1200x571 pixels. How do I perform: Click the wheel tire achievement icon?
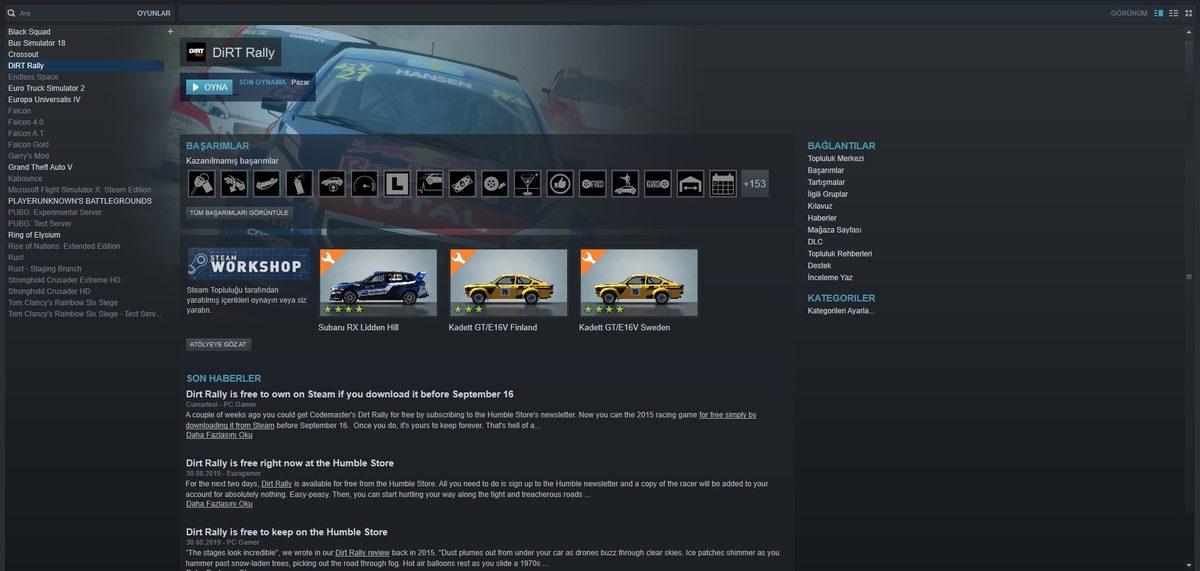pos(494,183)
